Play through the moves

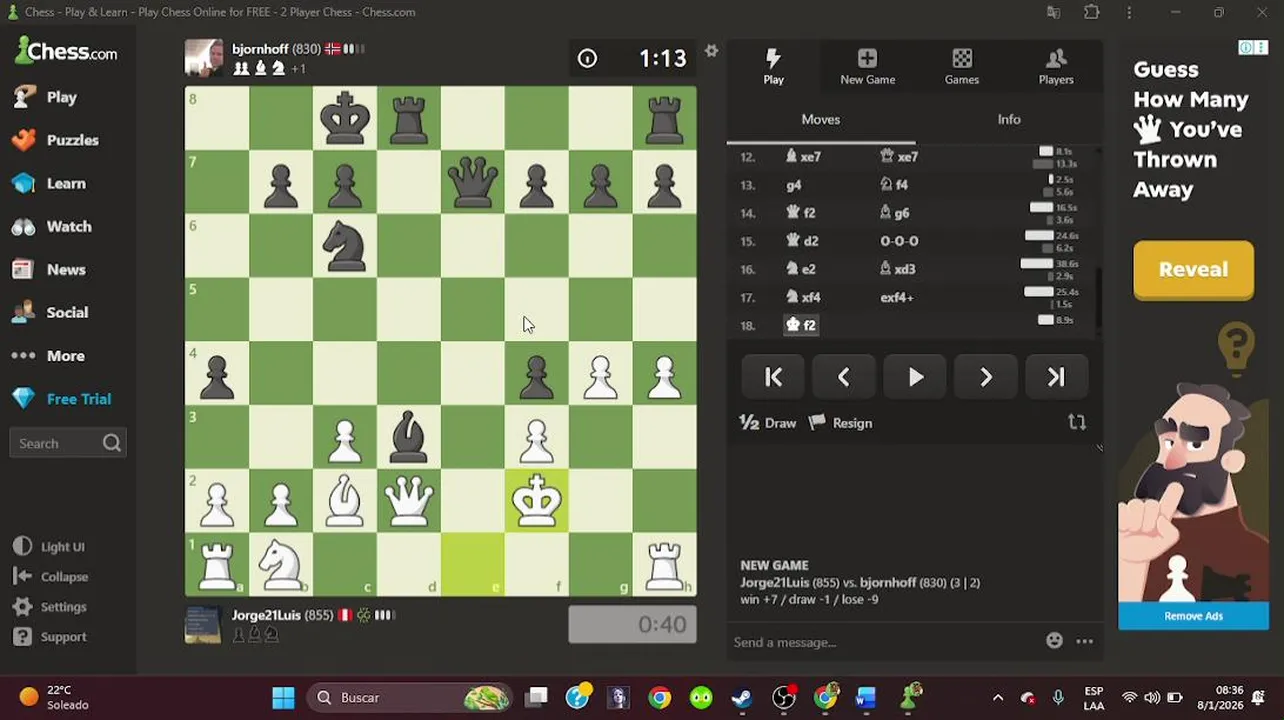tap(915, 377)
